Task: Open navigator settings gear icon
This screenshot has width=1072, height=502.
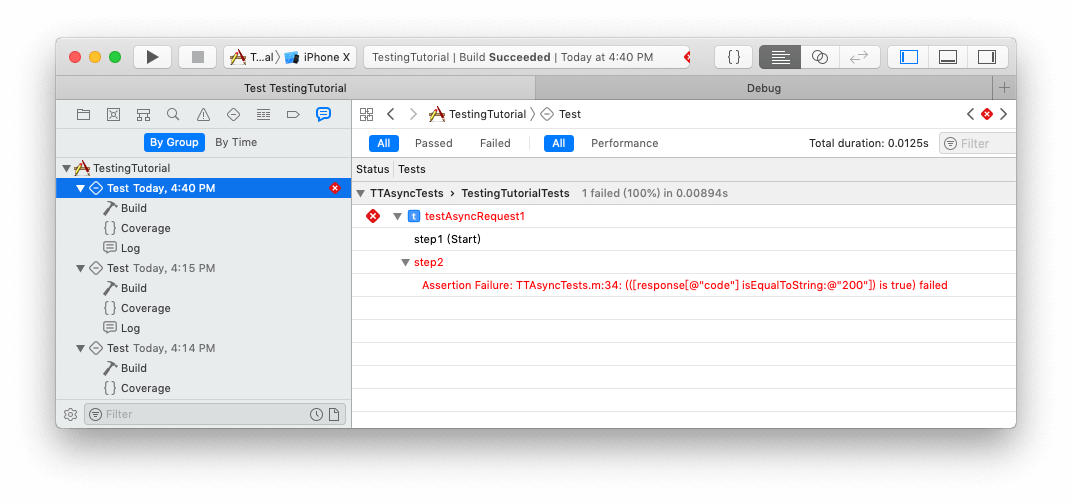Action: pos(70,414)
